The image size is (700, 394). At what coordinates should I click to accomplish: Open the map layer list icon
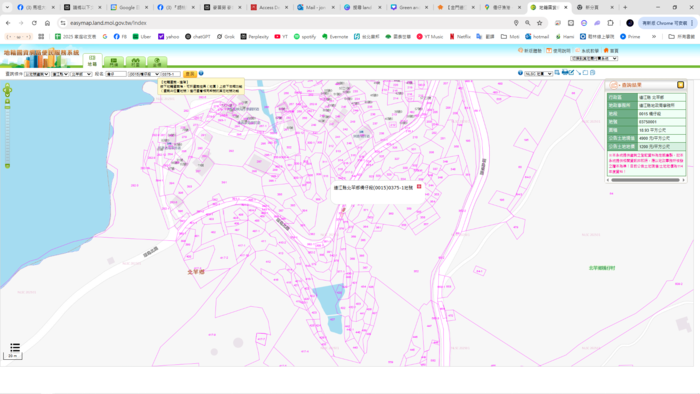point(15,348)
